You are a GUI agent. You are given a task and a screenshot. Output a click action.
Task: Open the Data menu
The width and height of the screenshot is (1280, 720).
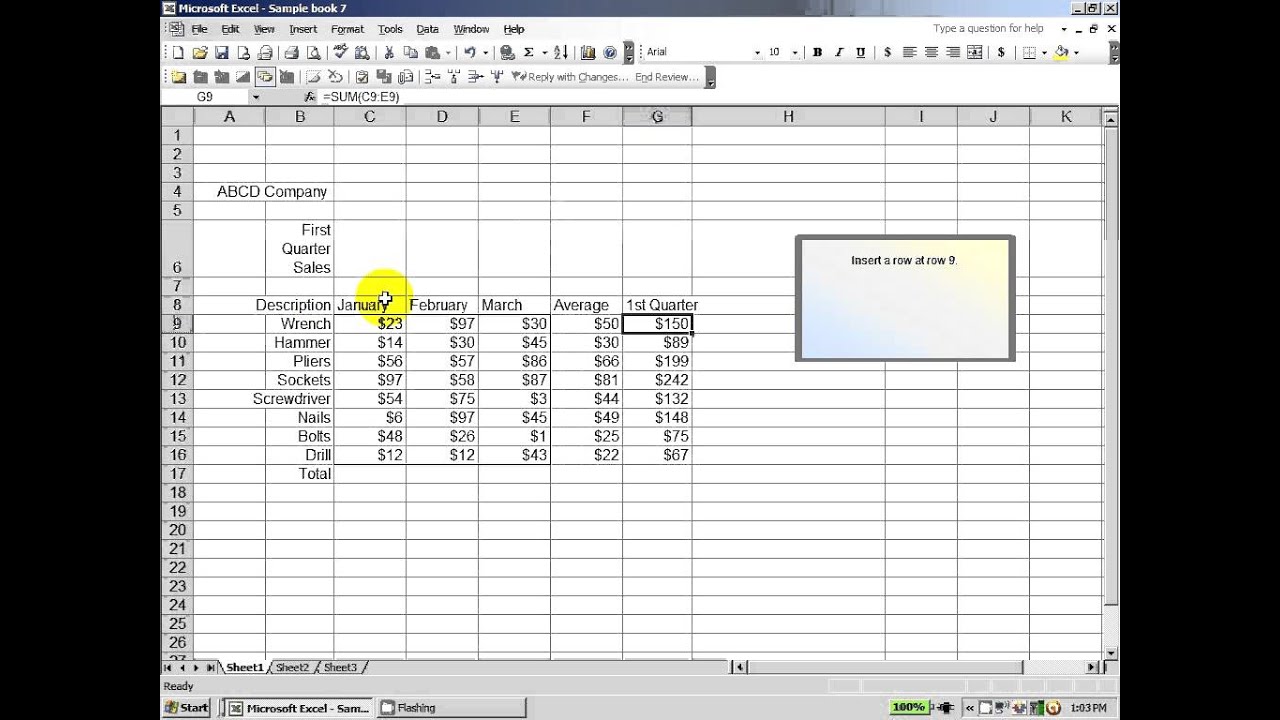(x=428, y=29)
